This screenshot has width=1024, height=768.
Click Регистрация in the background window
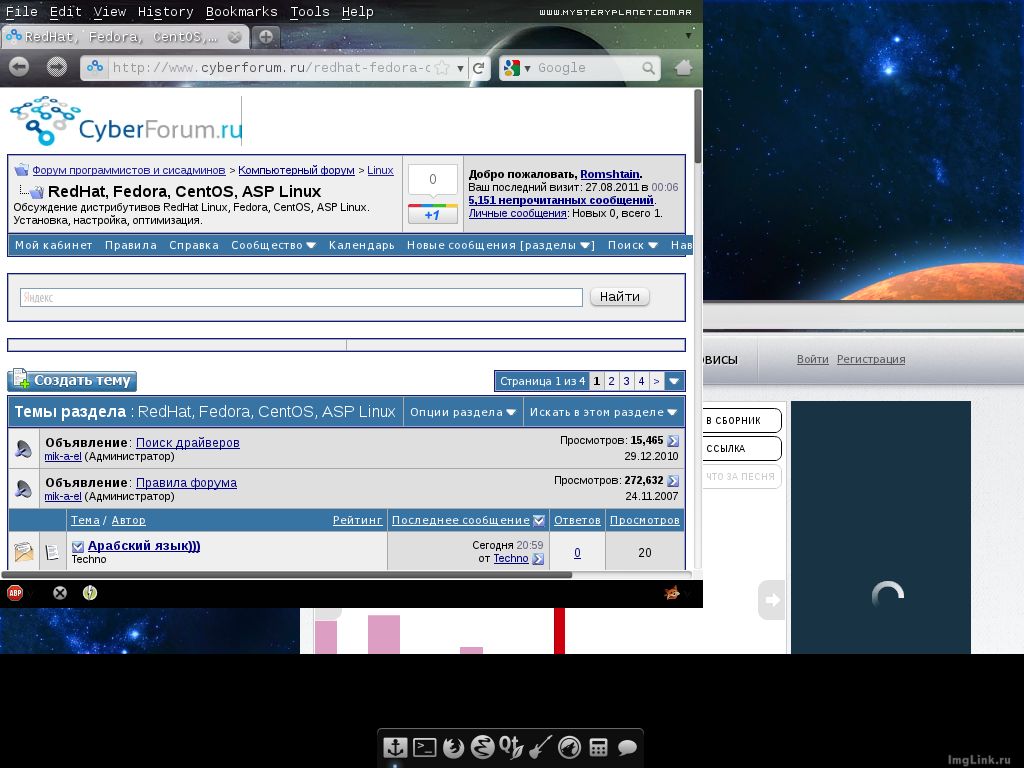(871, 359)
